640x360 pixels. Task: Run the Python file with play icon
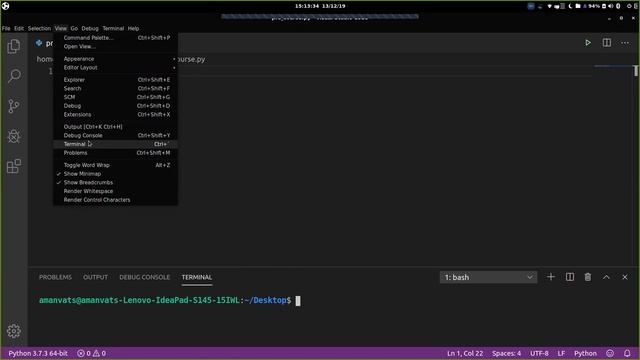point(588,42)
